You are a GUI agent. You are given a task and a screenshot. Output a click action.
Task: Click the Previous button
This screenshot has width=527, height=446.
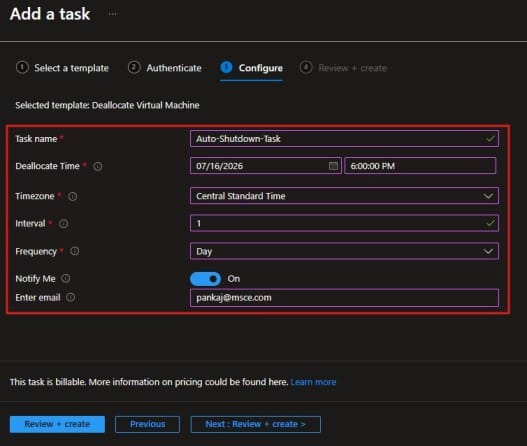pyautogui.click(x=147, y=424)
